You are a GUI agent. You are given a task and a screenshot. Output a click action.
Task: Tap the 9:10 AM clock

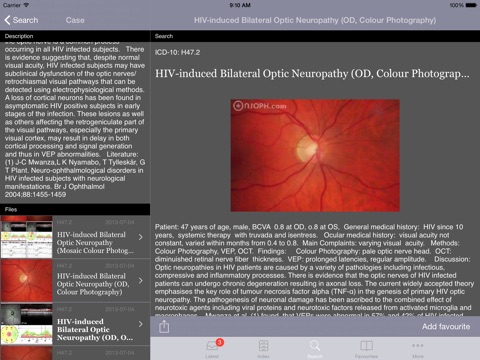[240, 5]
